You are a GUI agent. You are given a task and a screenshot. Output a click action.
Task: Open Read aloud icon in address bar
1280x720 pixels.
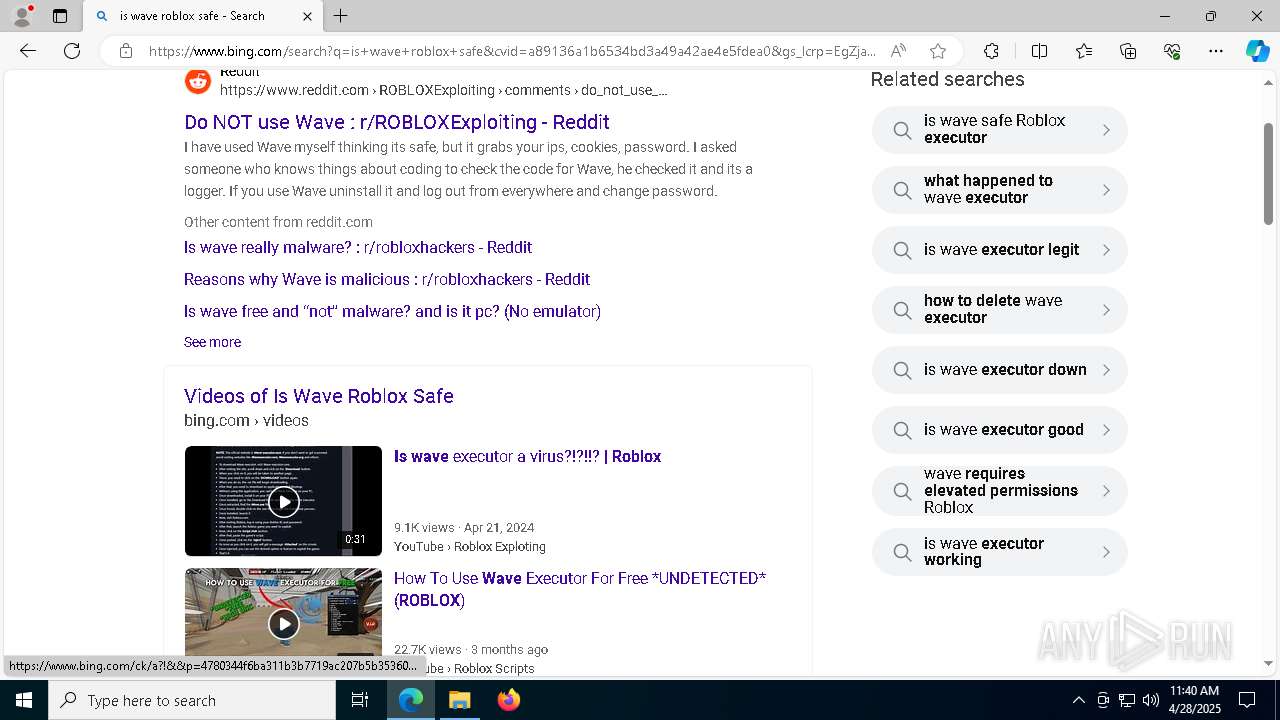point(898,51)
